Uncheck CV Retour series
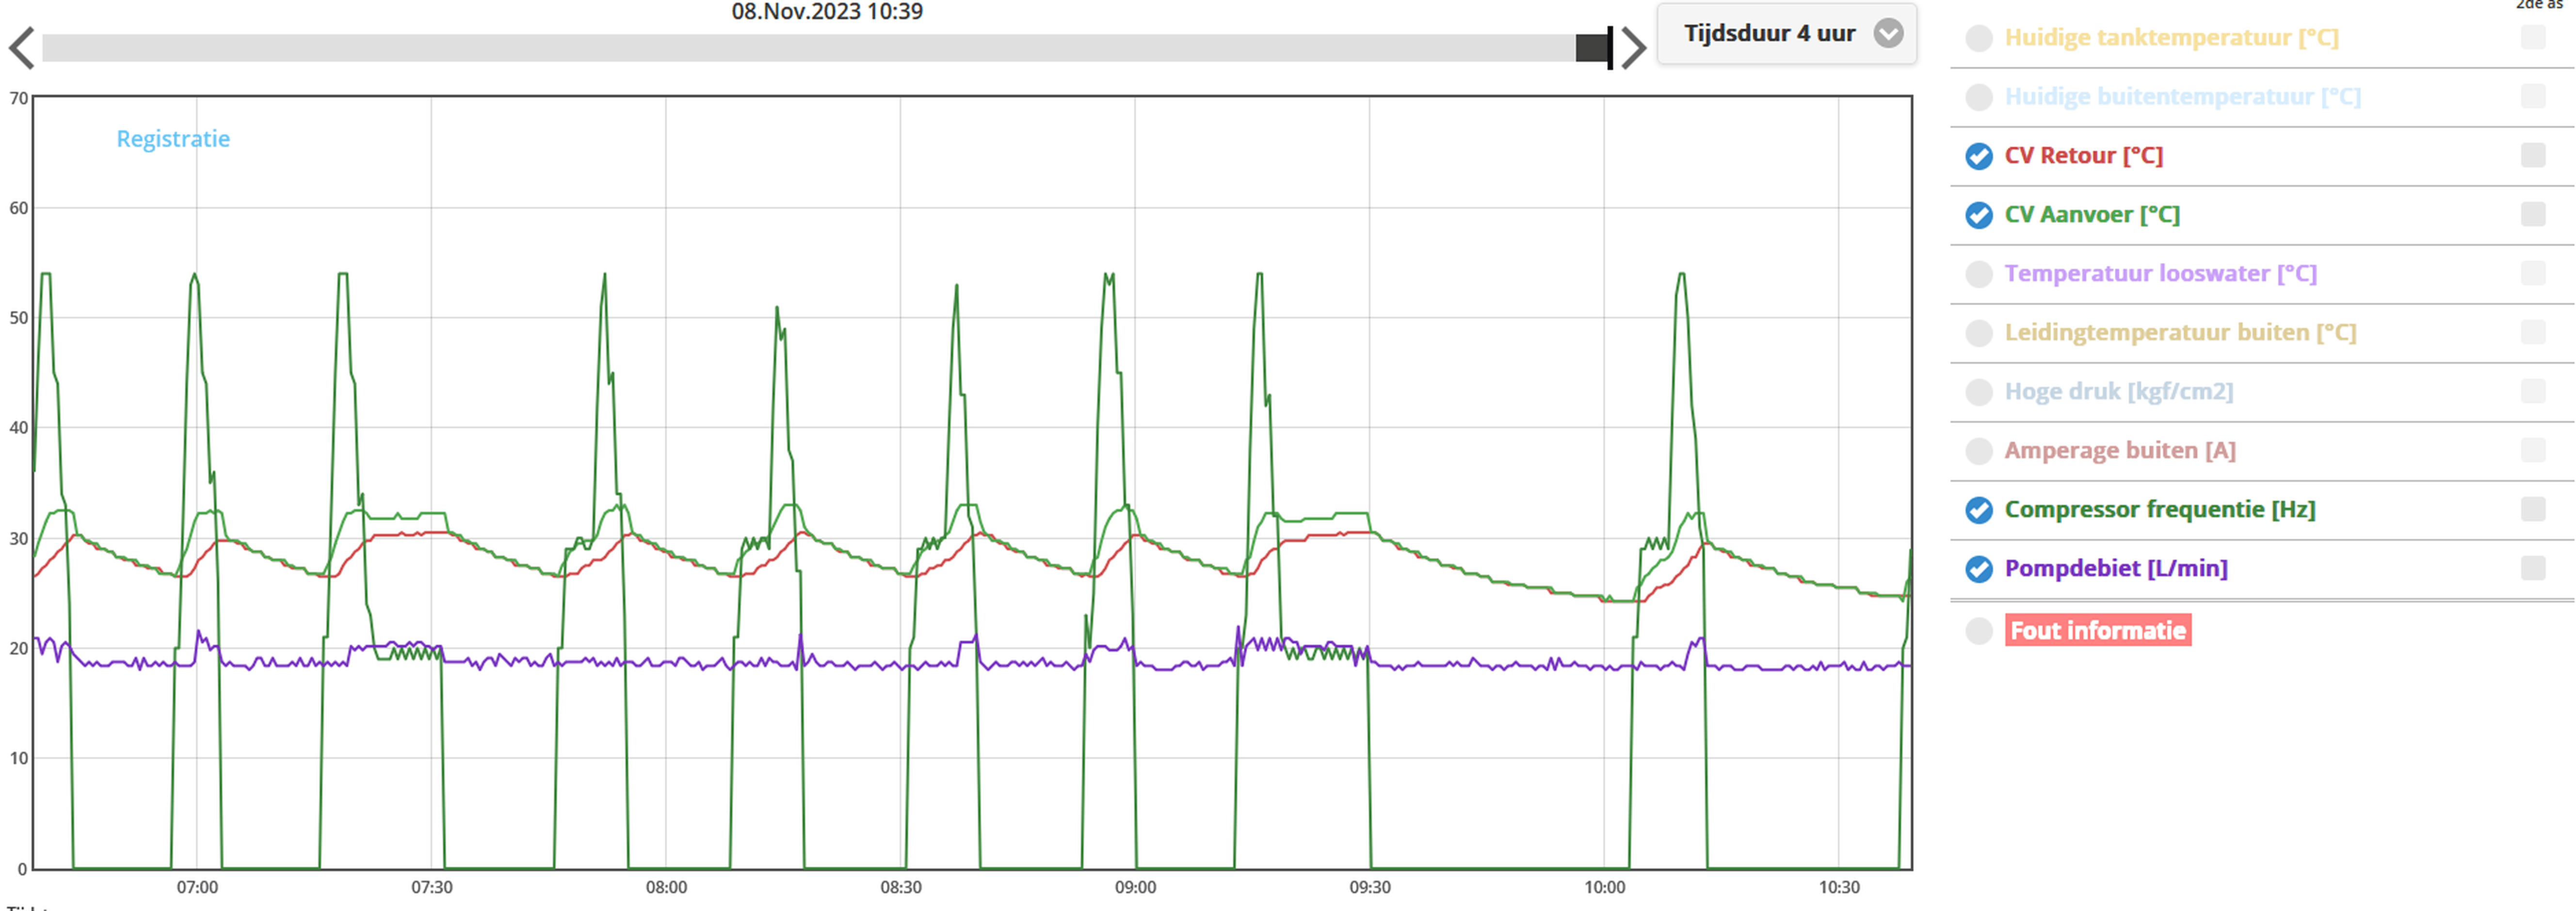This screenshot has width=2576, height=911. [x=1979, y=156]
